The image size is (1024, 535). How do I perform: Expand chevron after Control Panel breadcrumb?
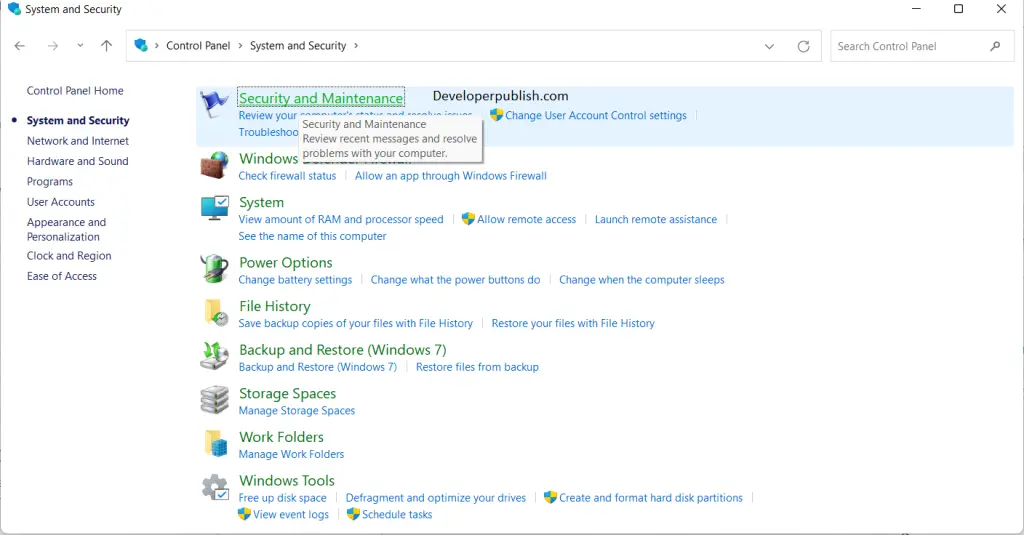[240, 46]
